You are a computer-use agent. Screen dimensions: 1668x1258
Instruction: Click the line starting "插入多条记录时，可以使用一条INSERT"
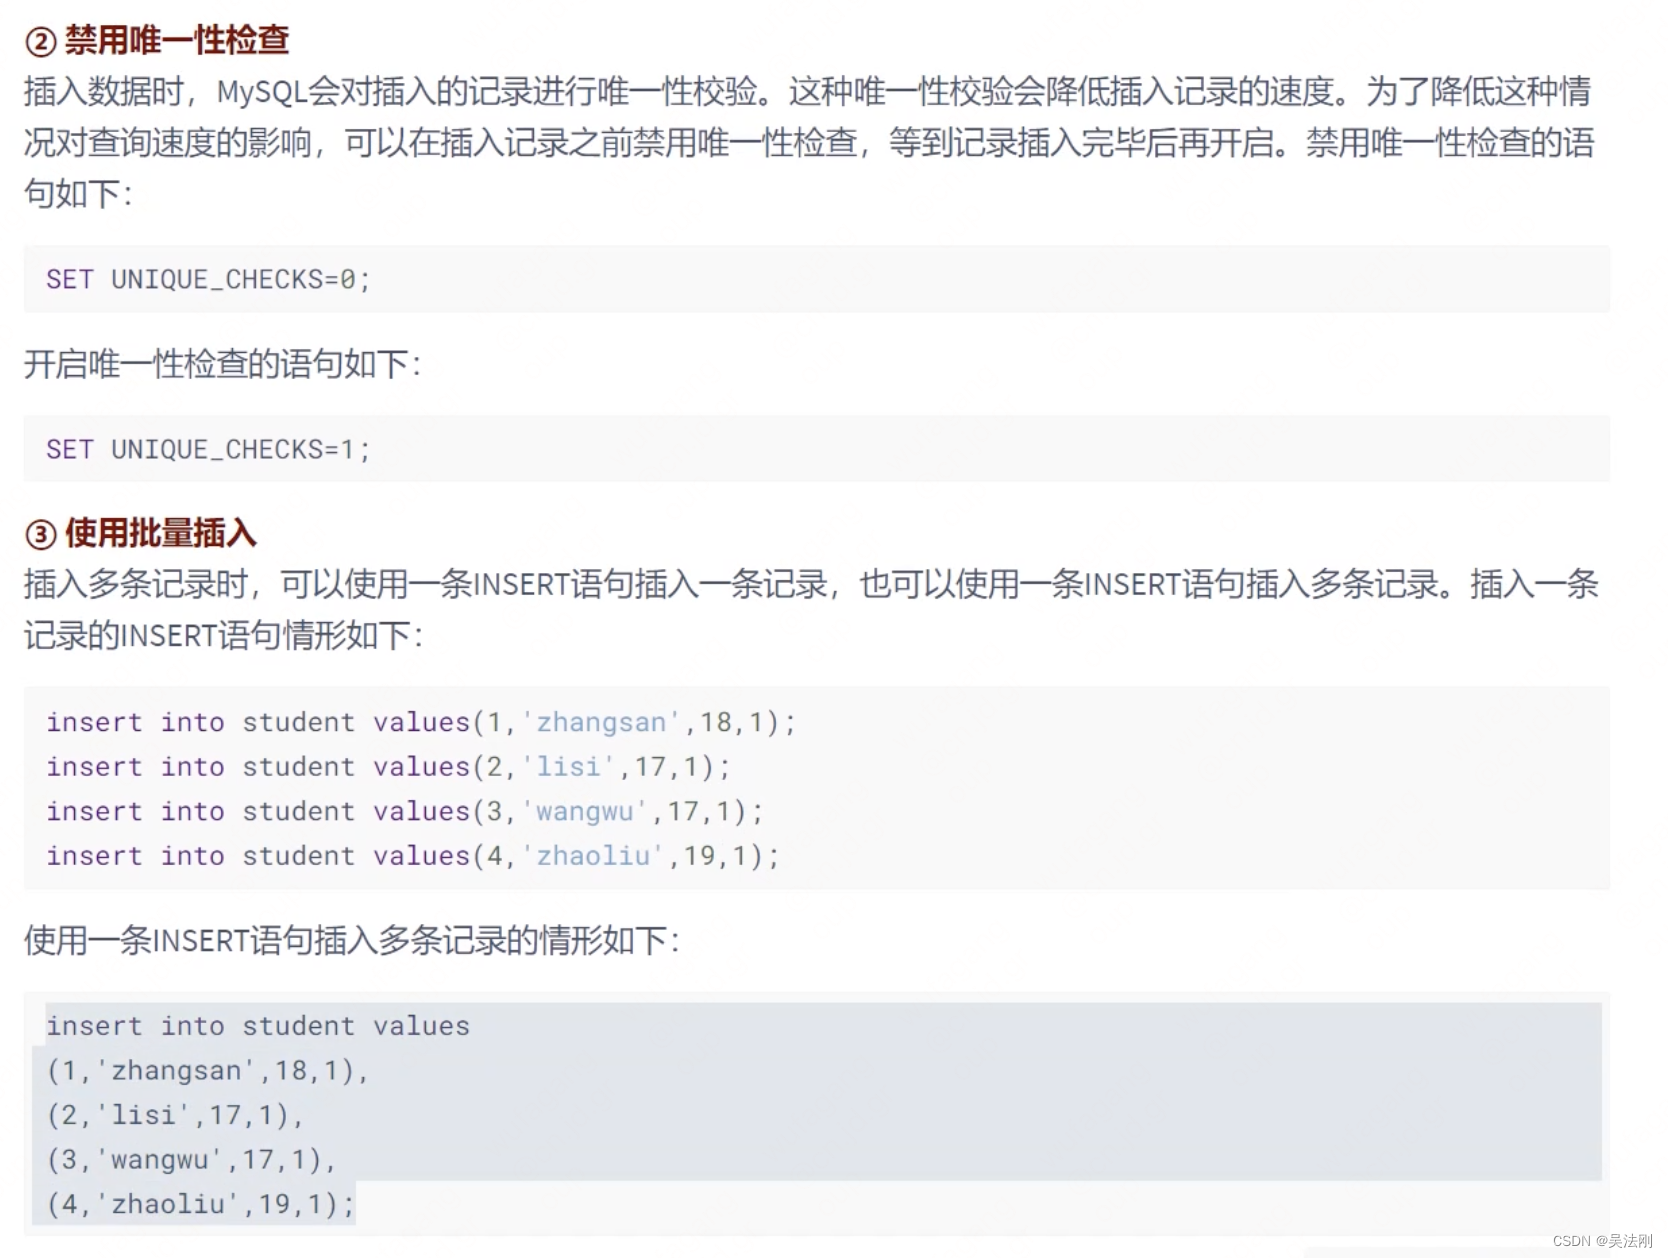[812, 584]
